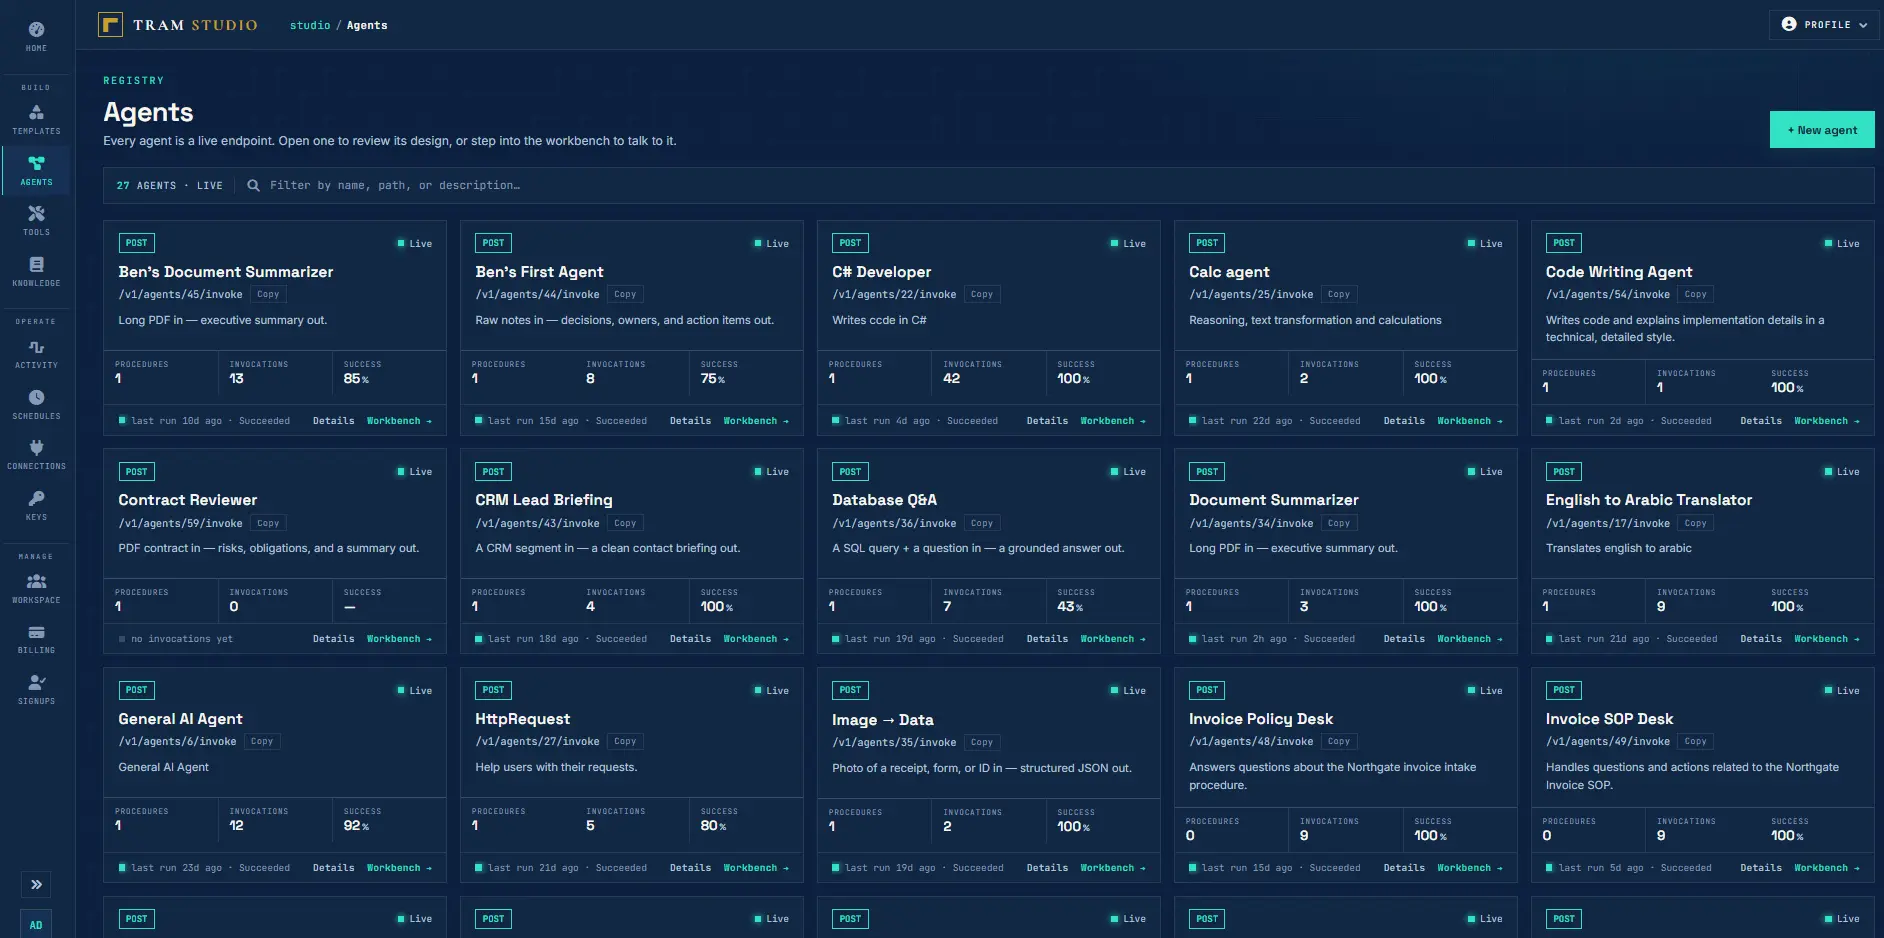Click the studio breadcrumb link
The height and width of the screenshot is (938, 1884).
pos(310,25)
